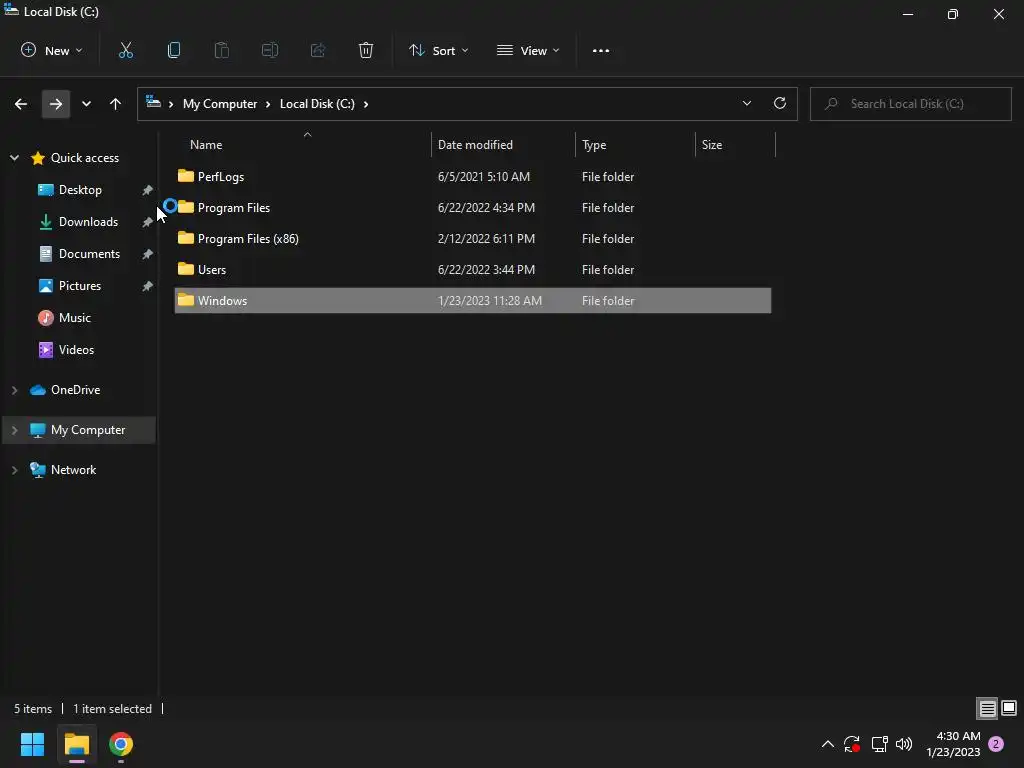Launch Google Chrome from taskbar
1024x768 pixels.
(121, 744)
